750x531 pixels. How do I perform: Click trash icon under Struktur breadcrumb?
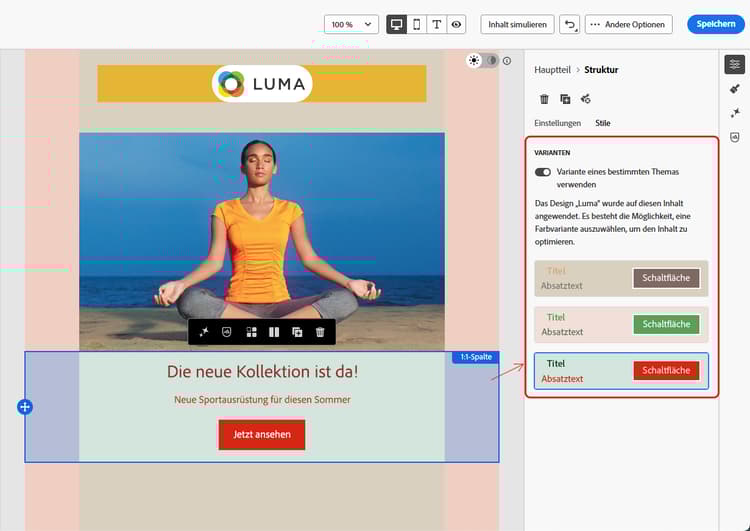click(544, 99)
